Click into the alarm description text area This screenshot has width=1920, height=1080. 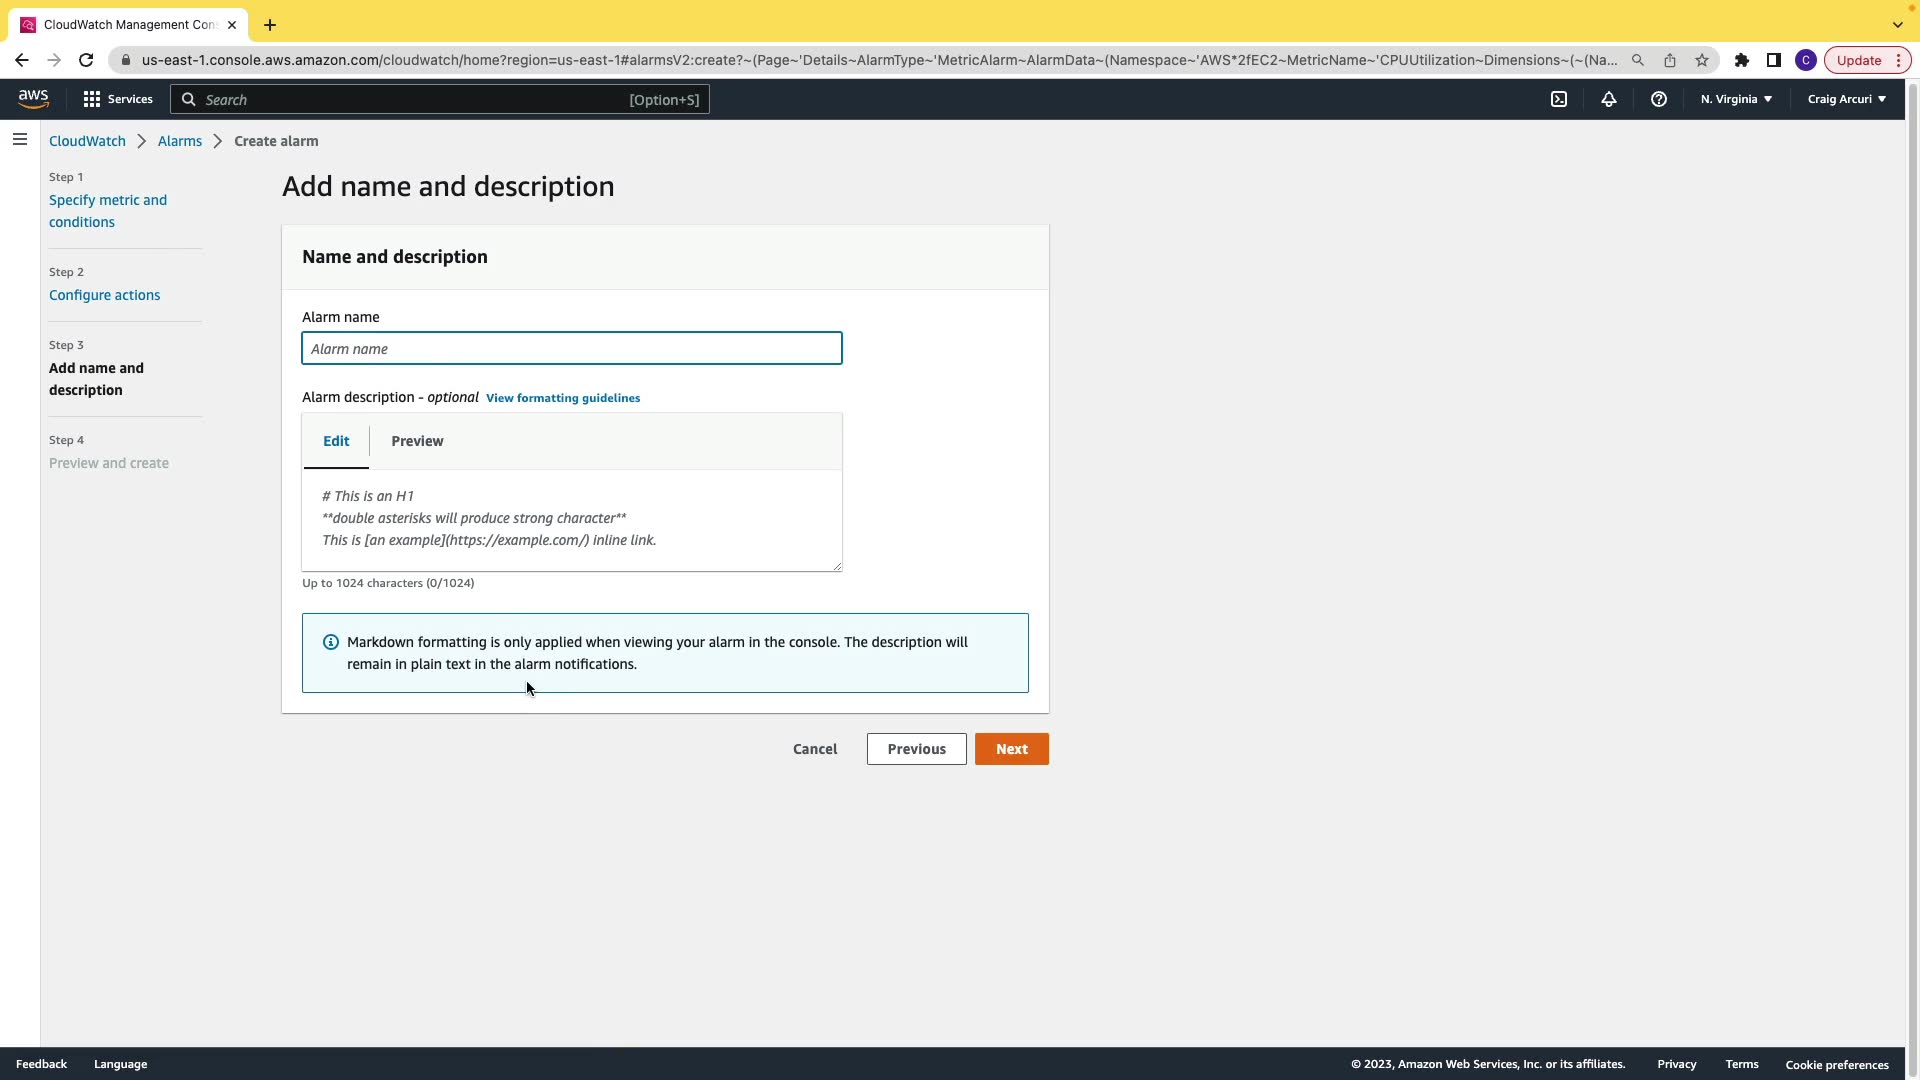571,520
